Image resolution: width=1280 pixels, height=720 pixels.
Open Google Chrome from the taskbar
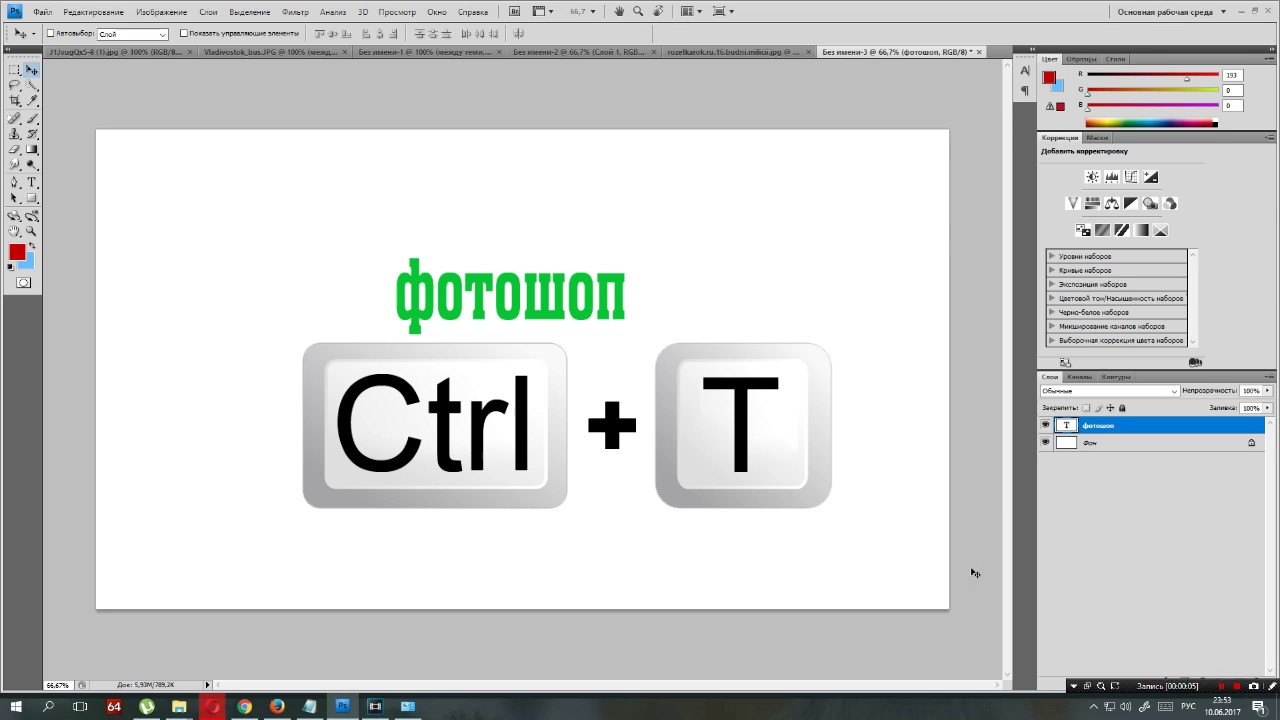click(x=244, y=706)
